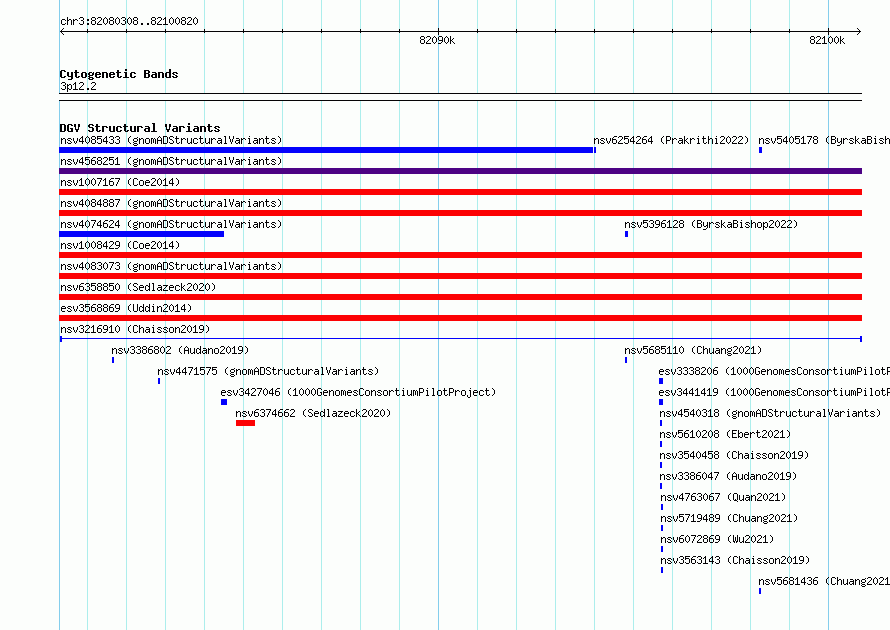890x630 pixels.
Task: Open the esv3568869 (Uddin2014) label
Action: click(126, 308)
